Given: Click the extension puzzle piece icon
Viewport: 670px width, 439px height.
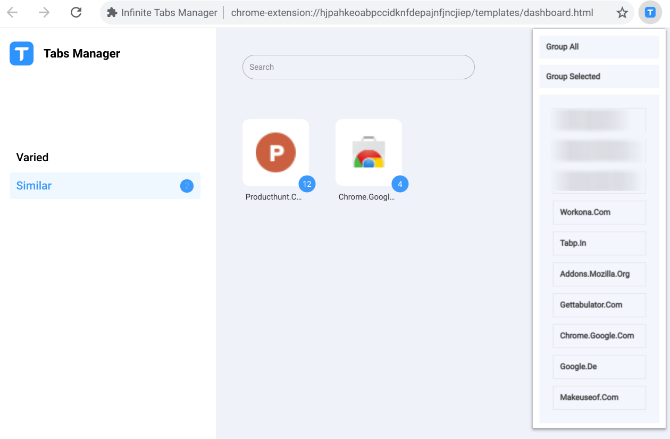Looking at the screenshot, I should pyautogui.click(x=112, y=13).
